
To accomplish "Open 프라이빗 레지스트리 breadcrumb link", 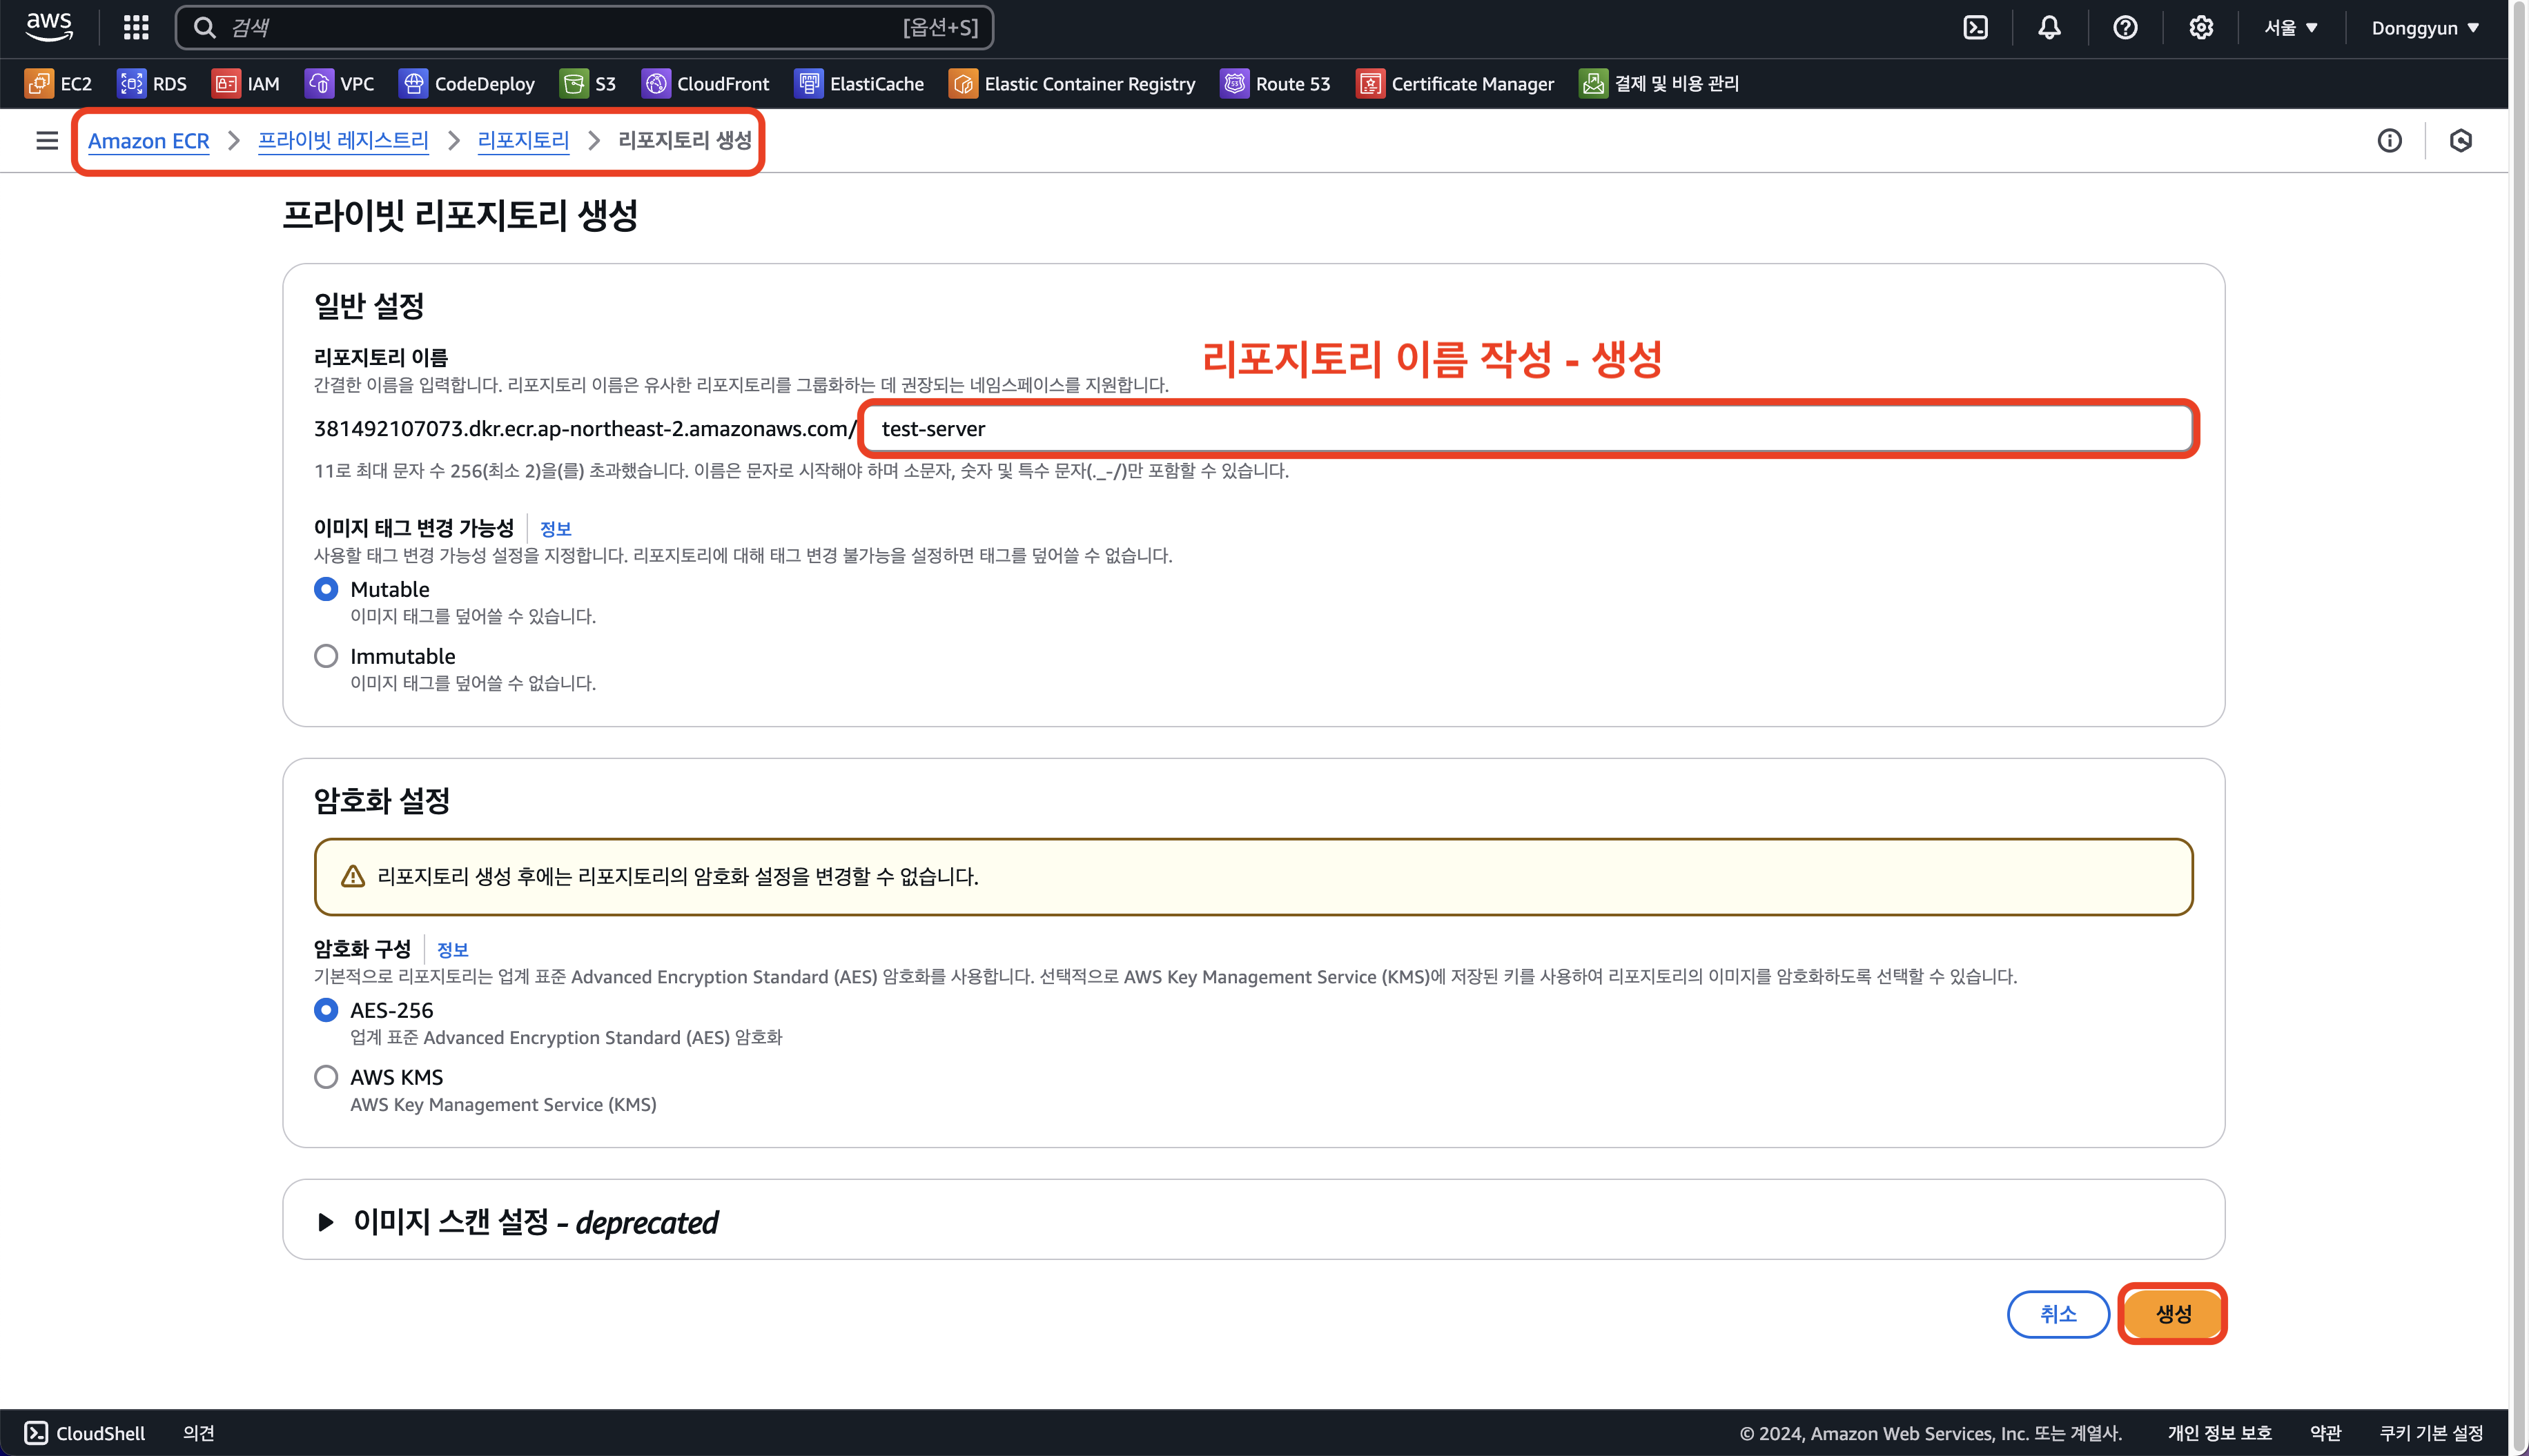I will pos(343,140).
